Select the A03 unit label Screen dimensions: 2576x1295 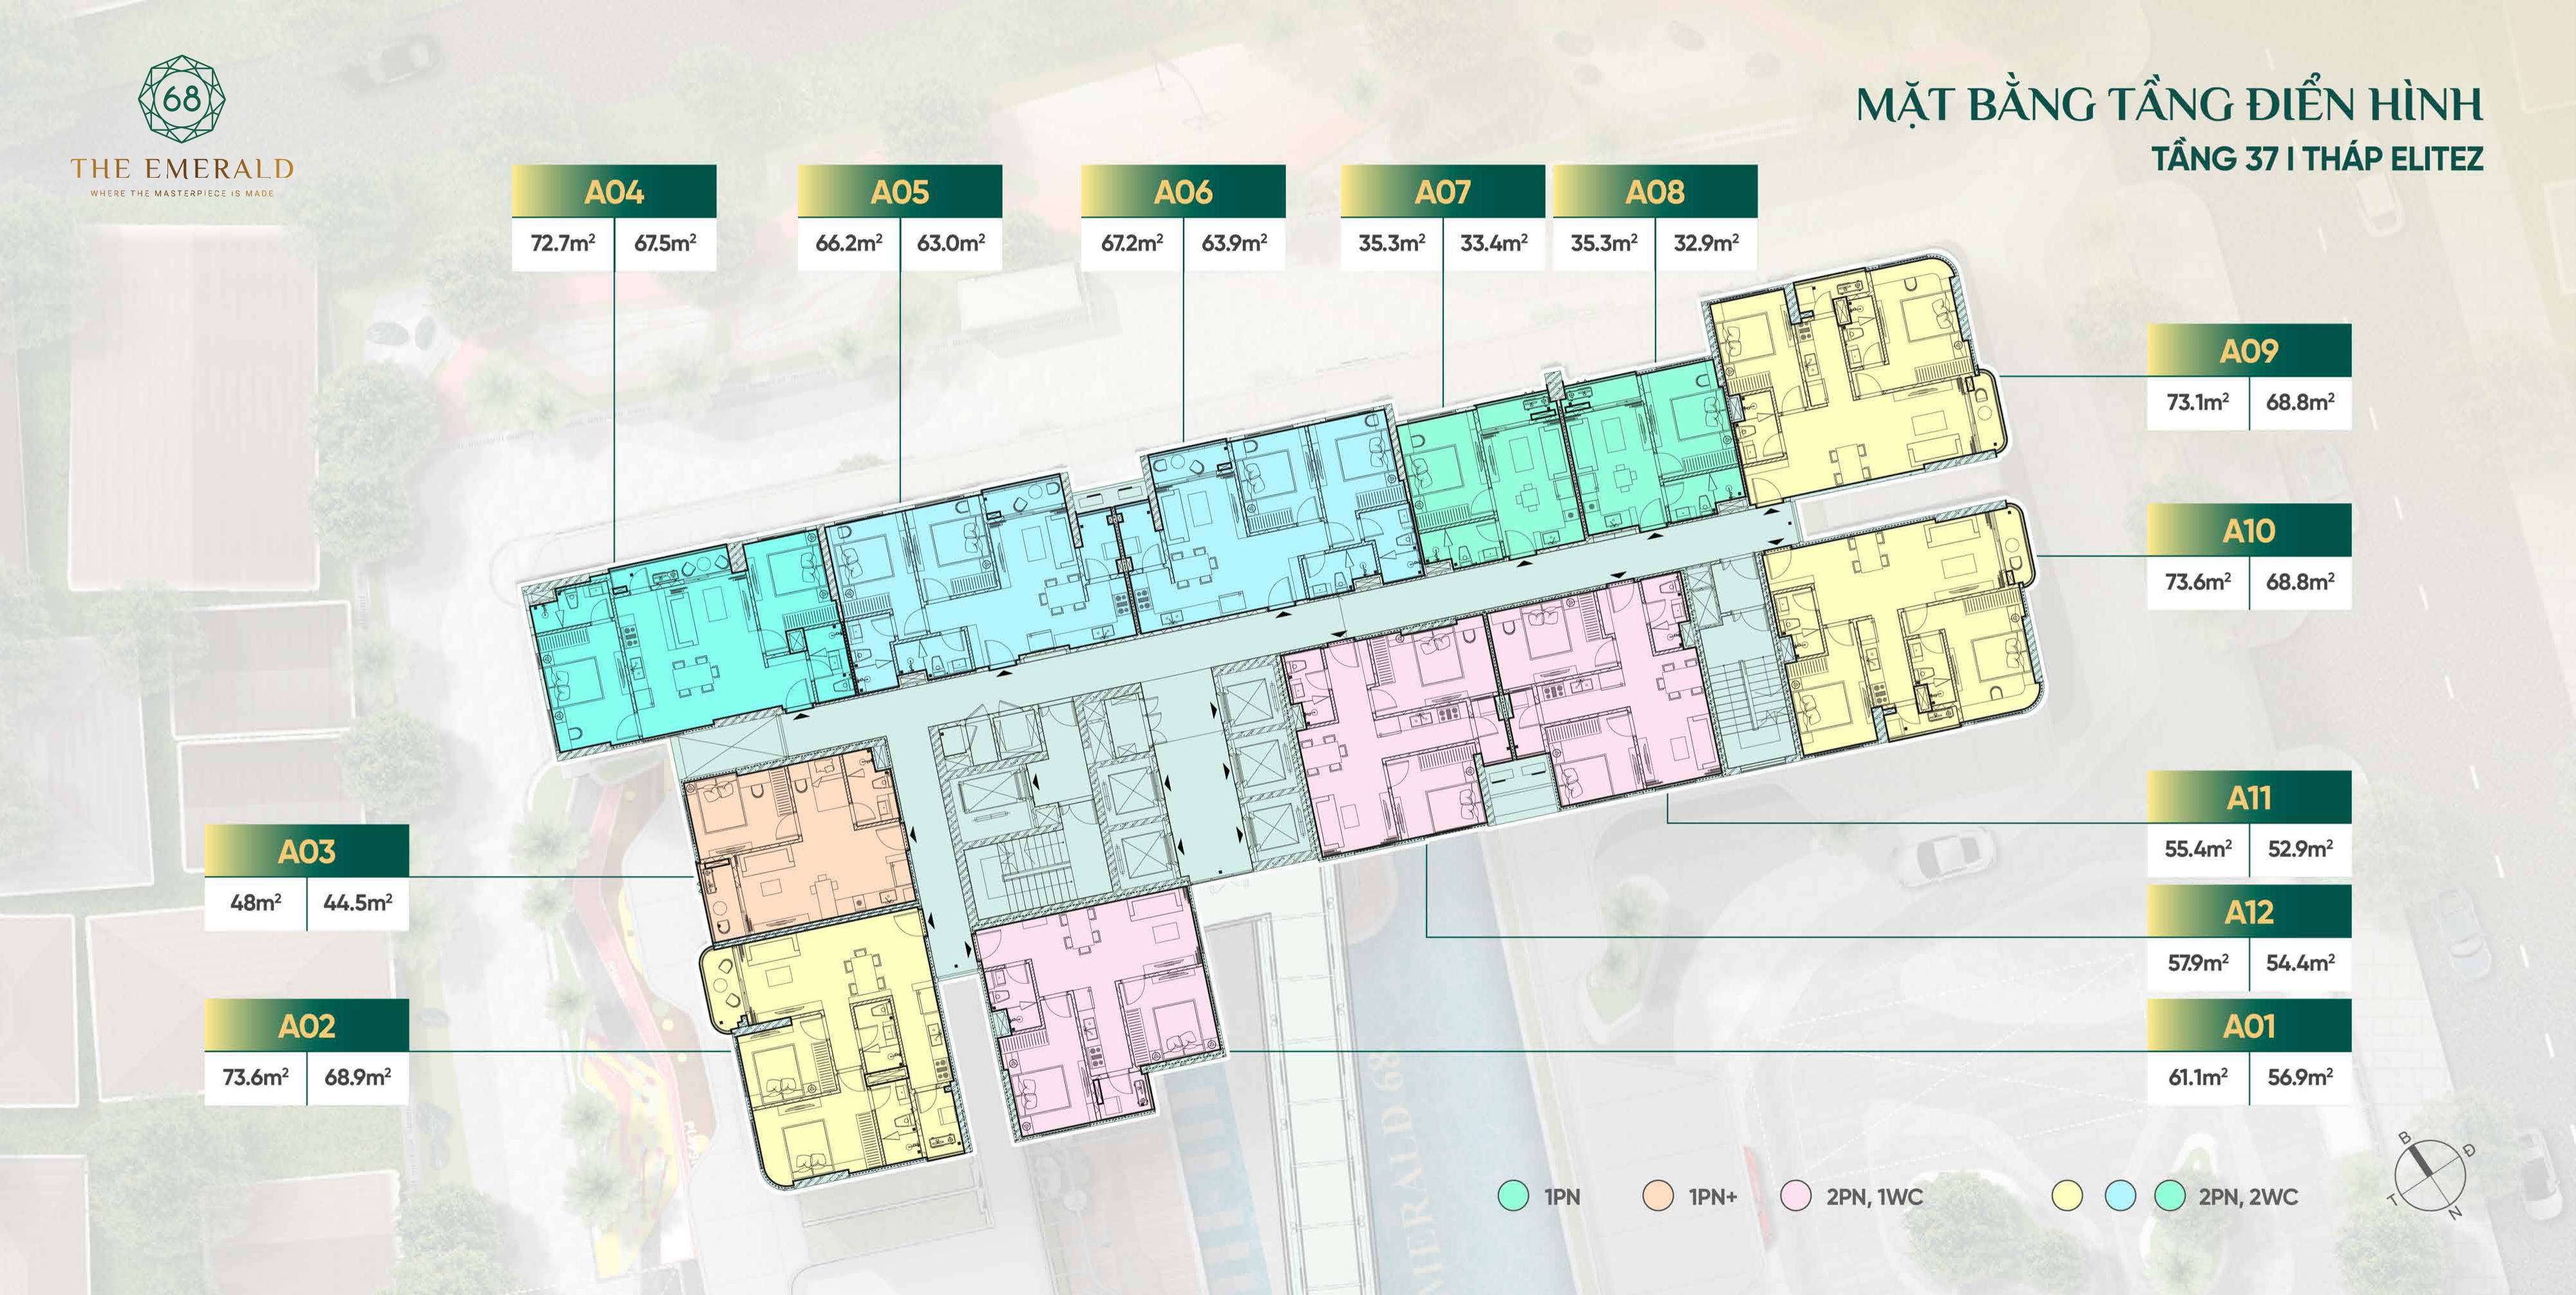pyautogui.click(x=307, y=851)
